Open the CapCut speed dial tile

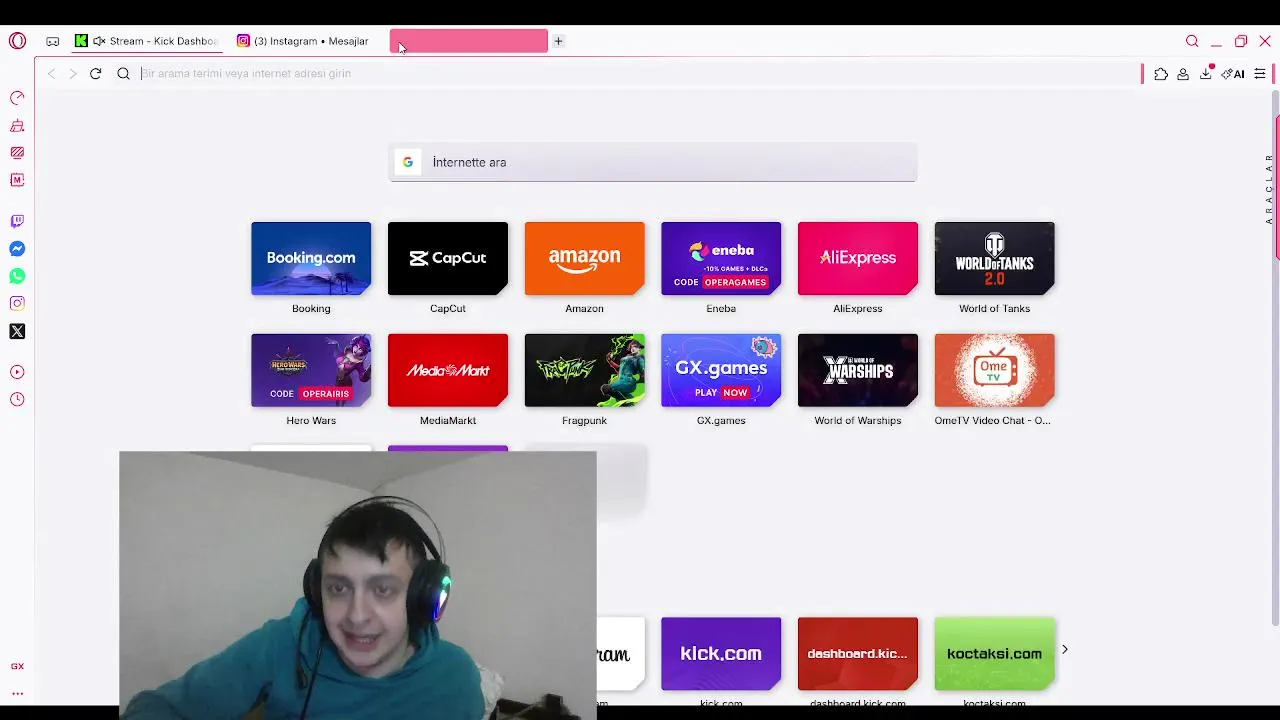(448, 258)
